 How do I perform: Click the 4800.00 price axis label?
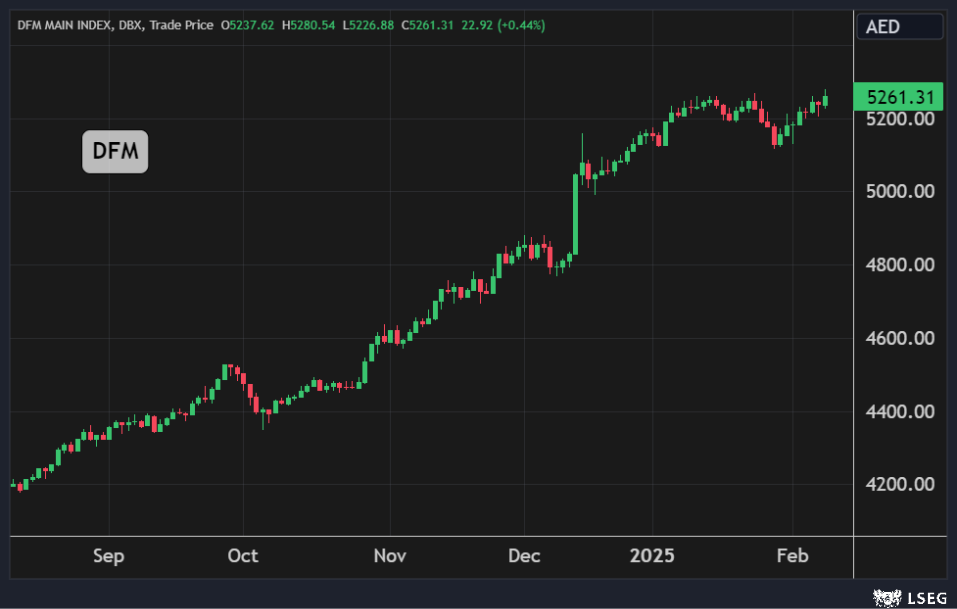900,265
